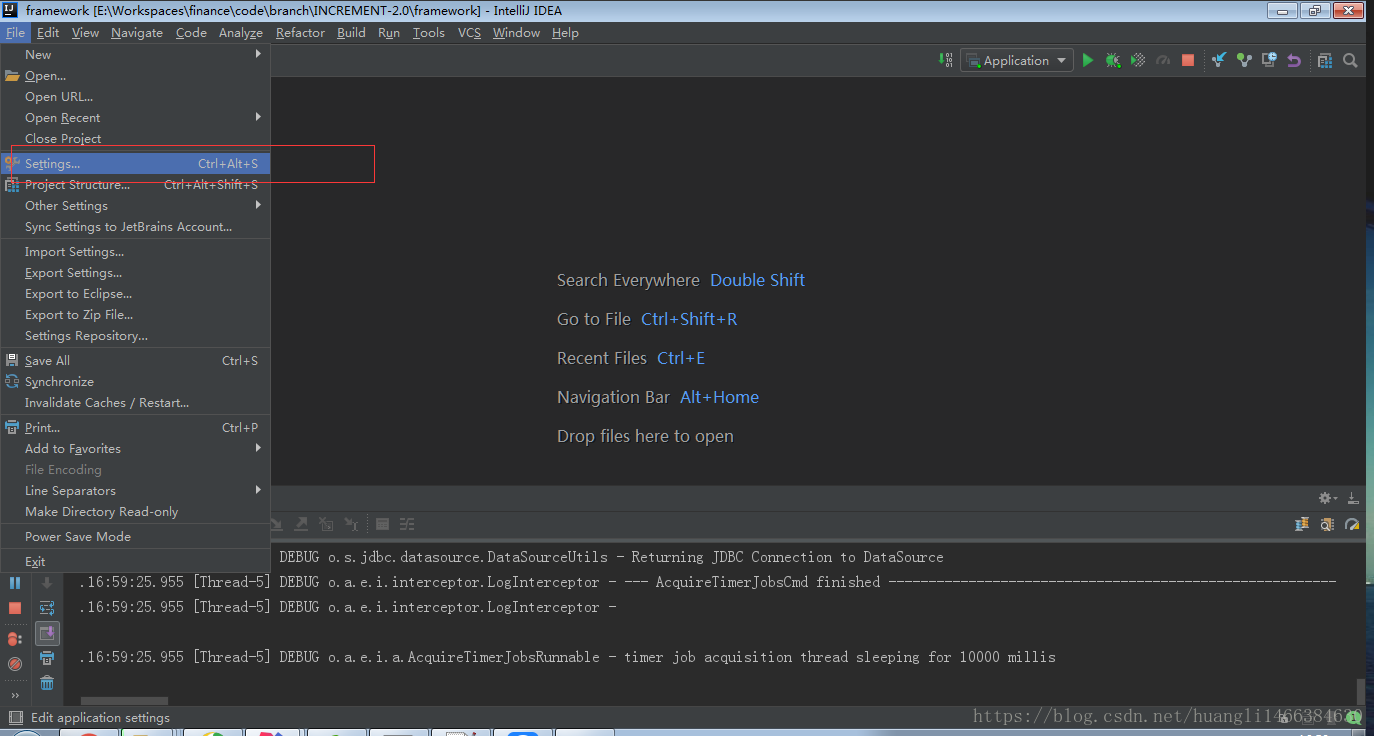Click the console horizontal scrollbar thumb
Image resolution: width=1374 pixels, height=736 pixels.
click(x=124, y=701)
